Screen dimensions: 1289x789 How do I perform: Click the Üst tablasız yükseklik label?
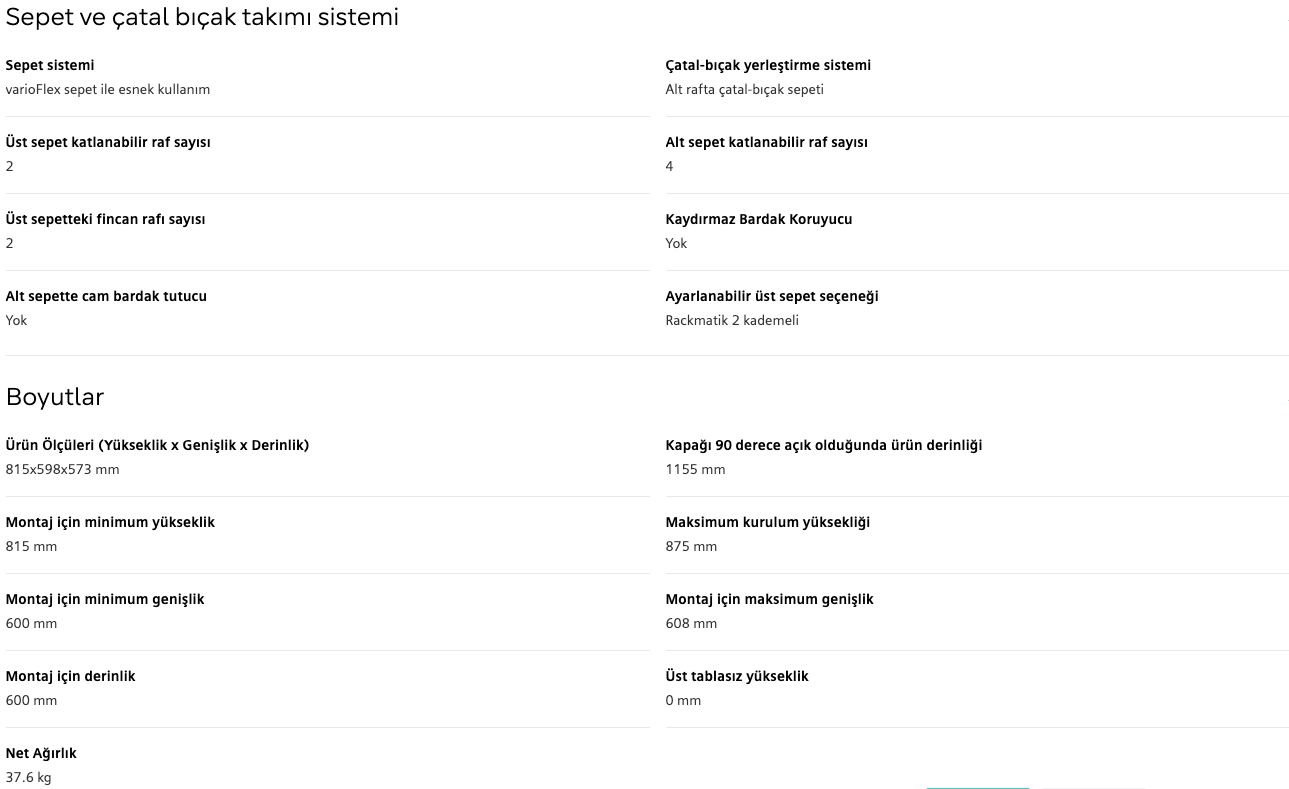[737, 676]
